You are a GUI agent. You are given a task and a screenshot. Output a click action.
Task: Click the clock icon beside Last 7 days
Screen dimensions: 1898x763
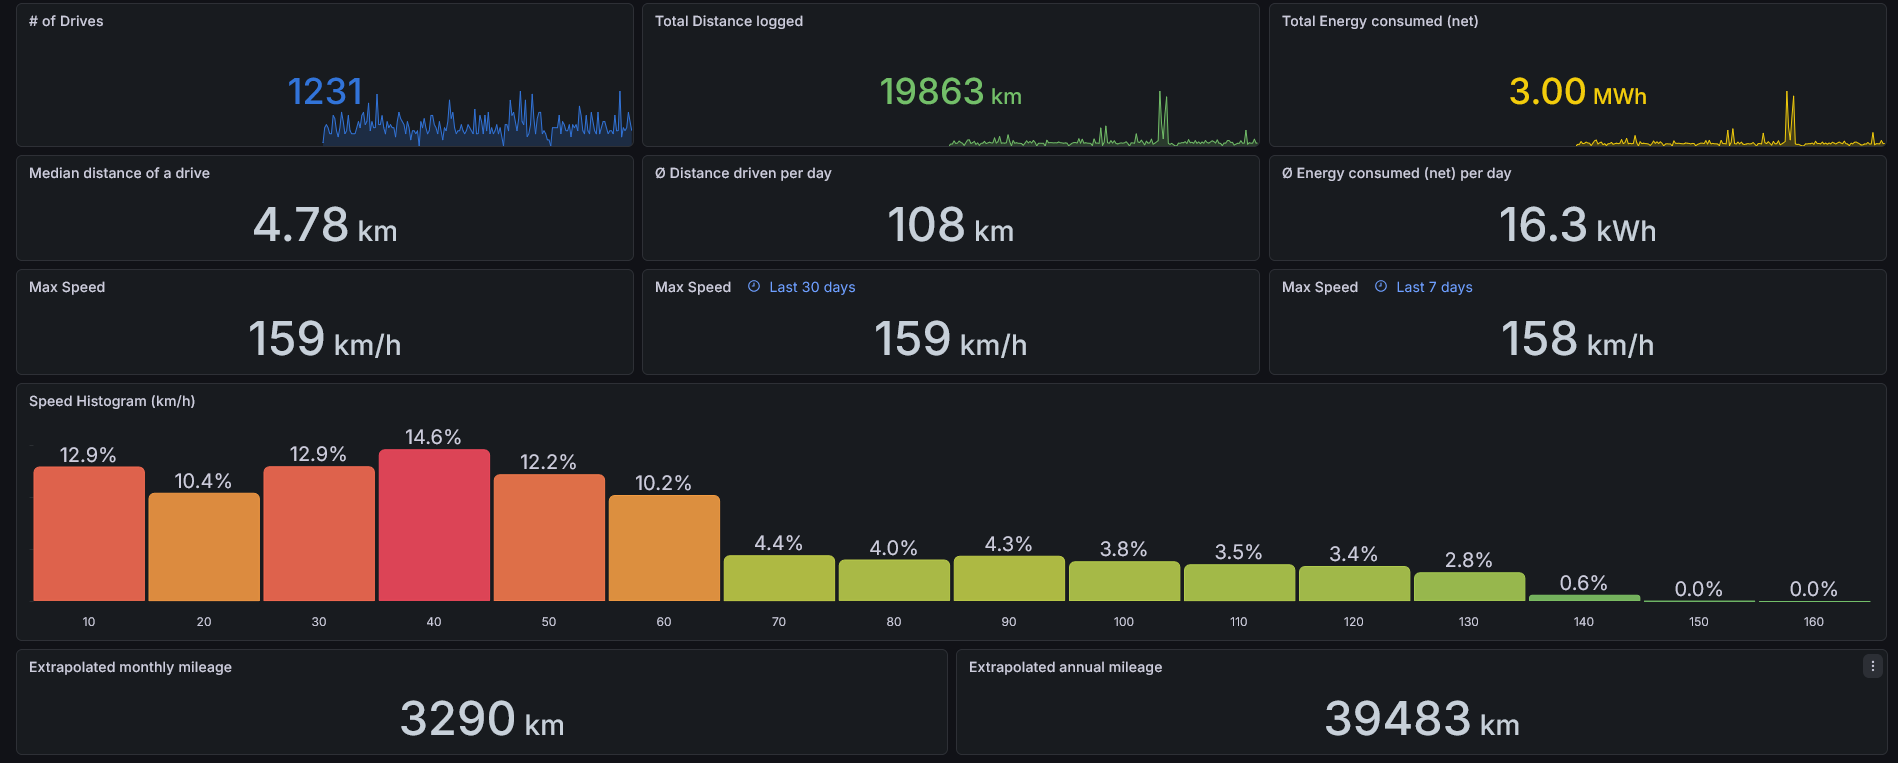(x=1381, y=287)
